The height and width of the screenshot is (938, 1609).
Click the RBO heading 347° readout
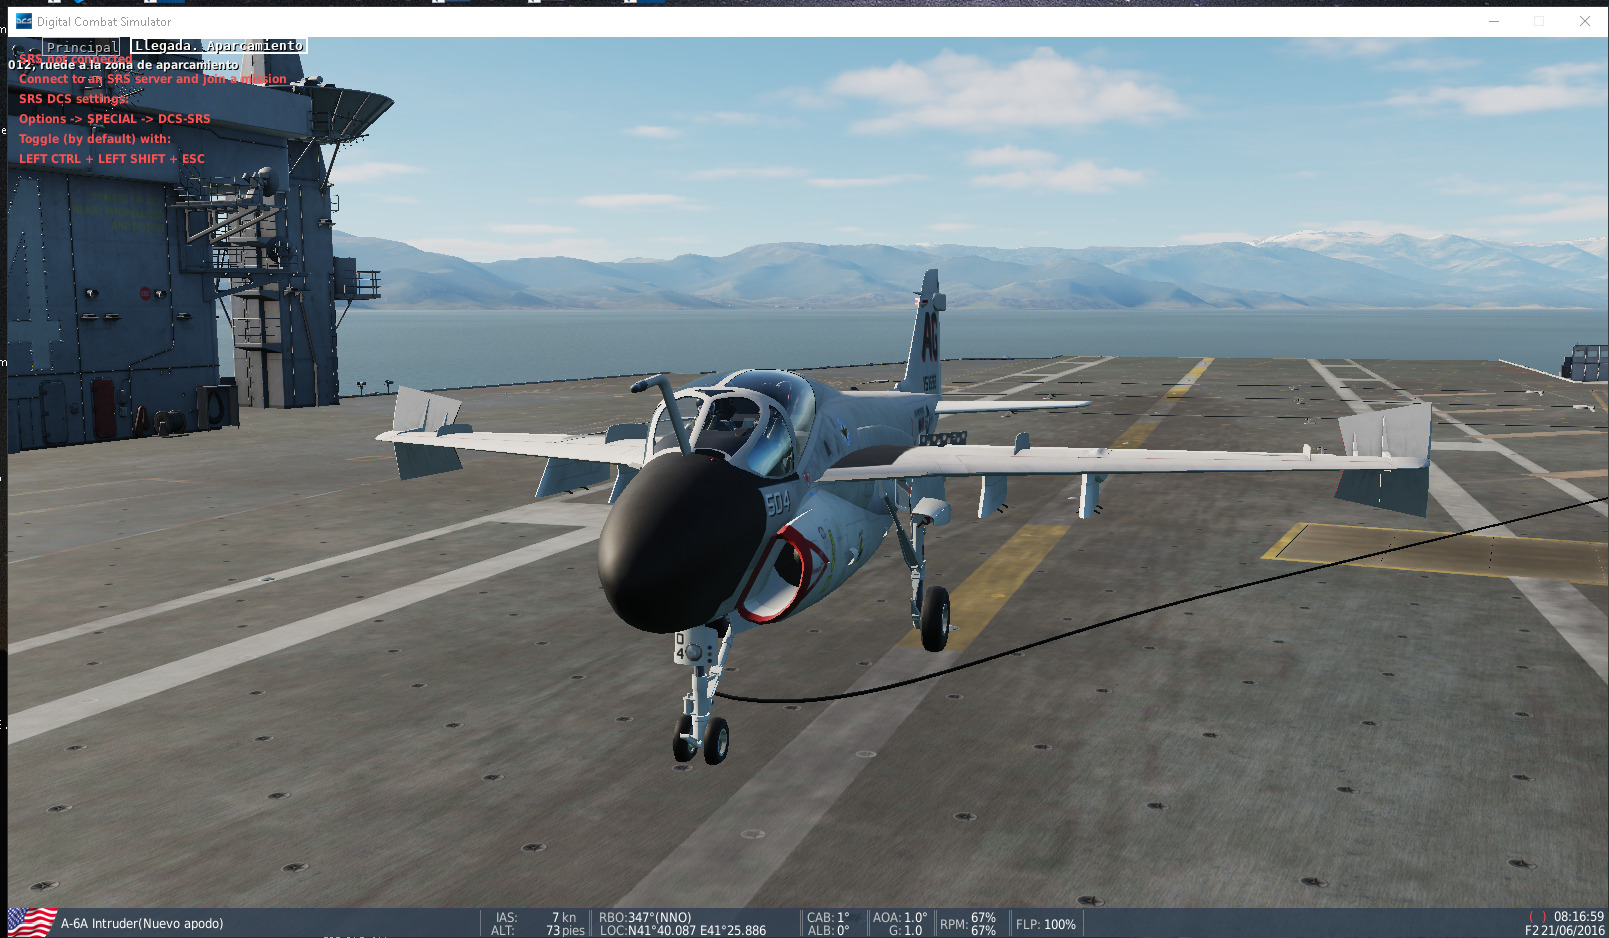point(645,917)
